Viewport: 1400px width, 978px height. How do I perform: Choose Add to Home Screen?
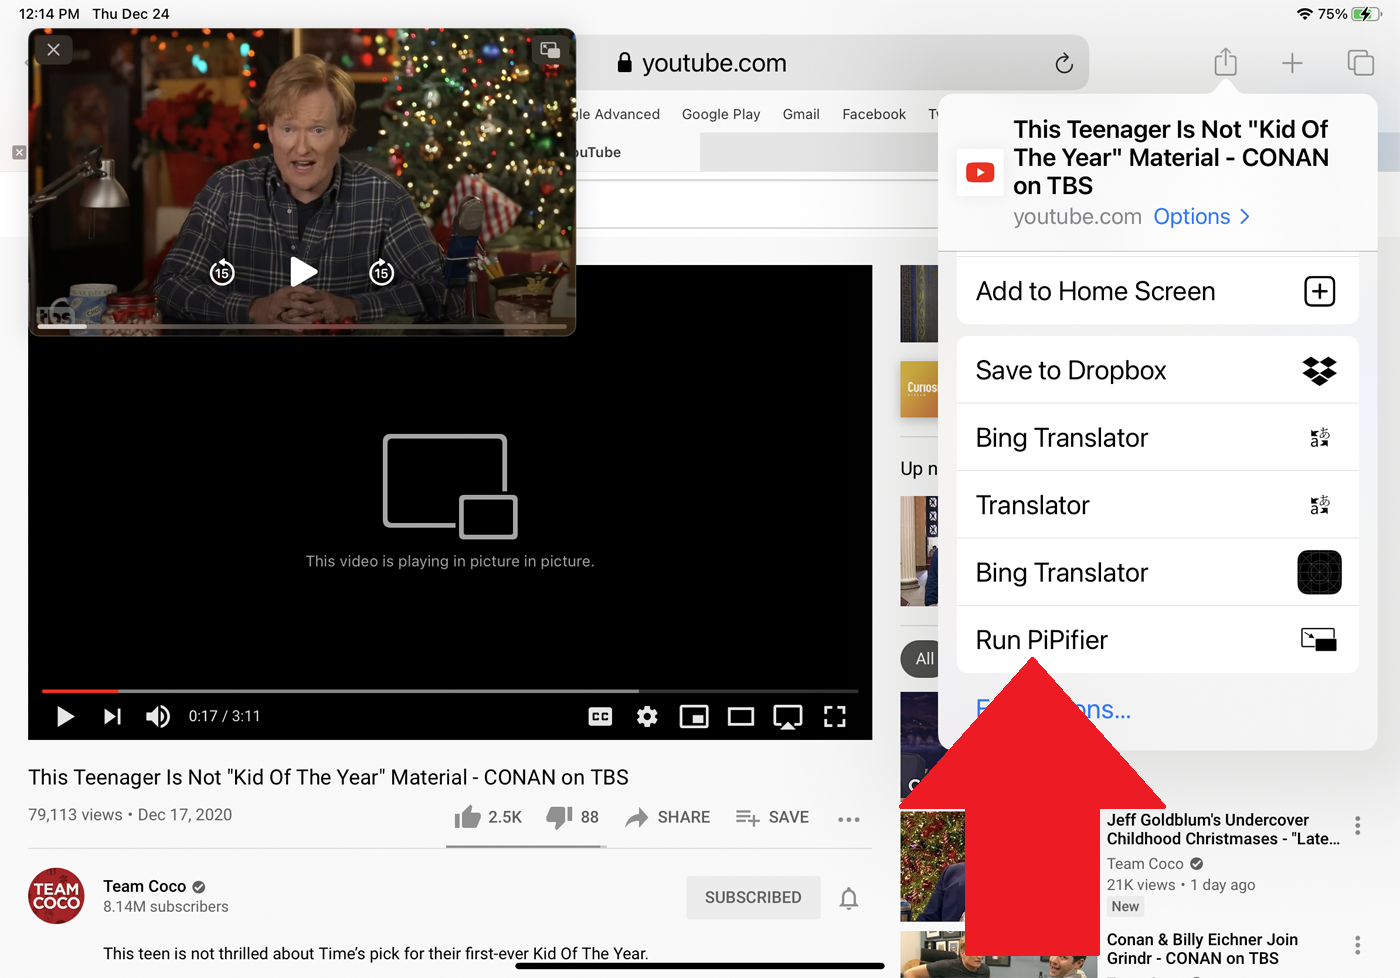tap(1157, 291)
